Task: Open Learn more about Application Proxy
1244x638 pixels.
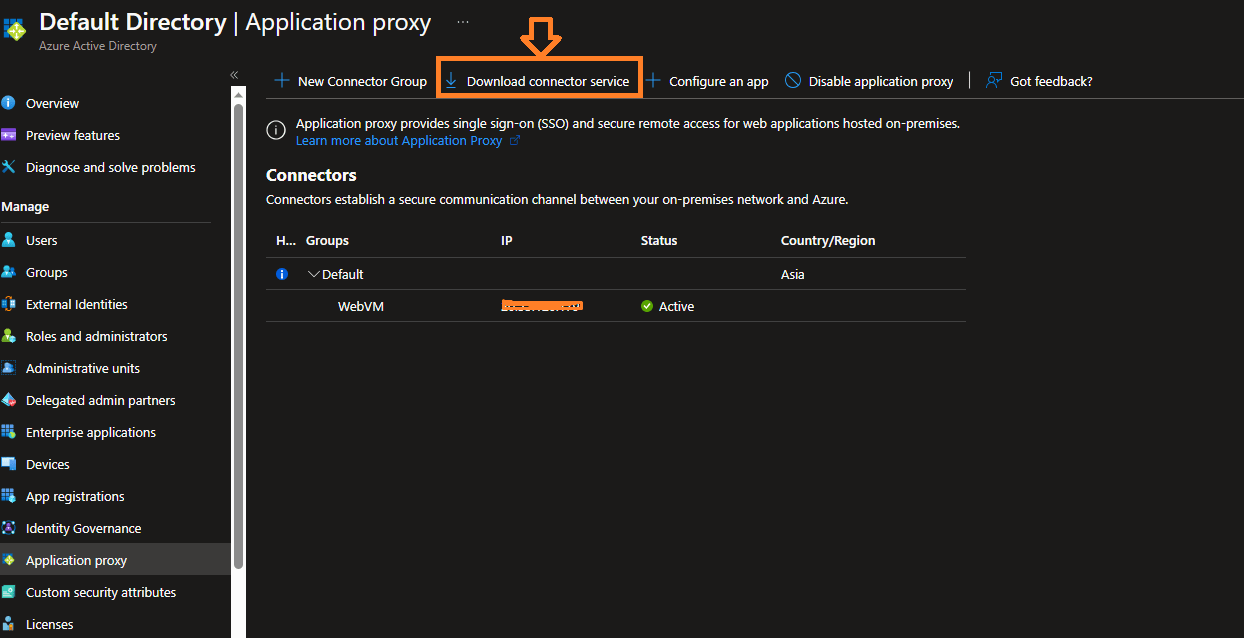Action: pyautogui.click(x=400, y=140)
